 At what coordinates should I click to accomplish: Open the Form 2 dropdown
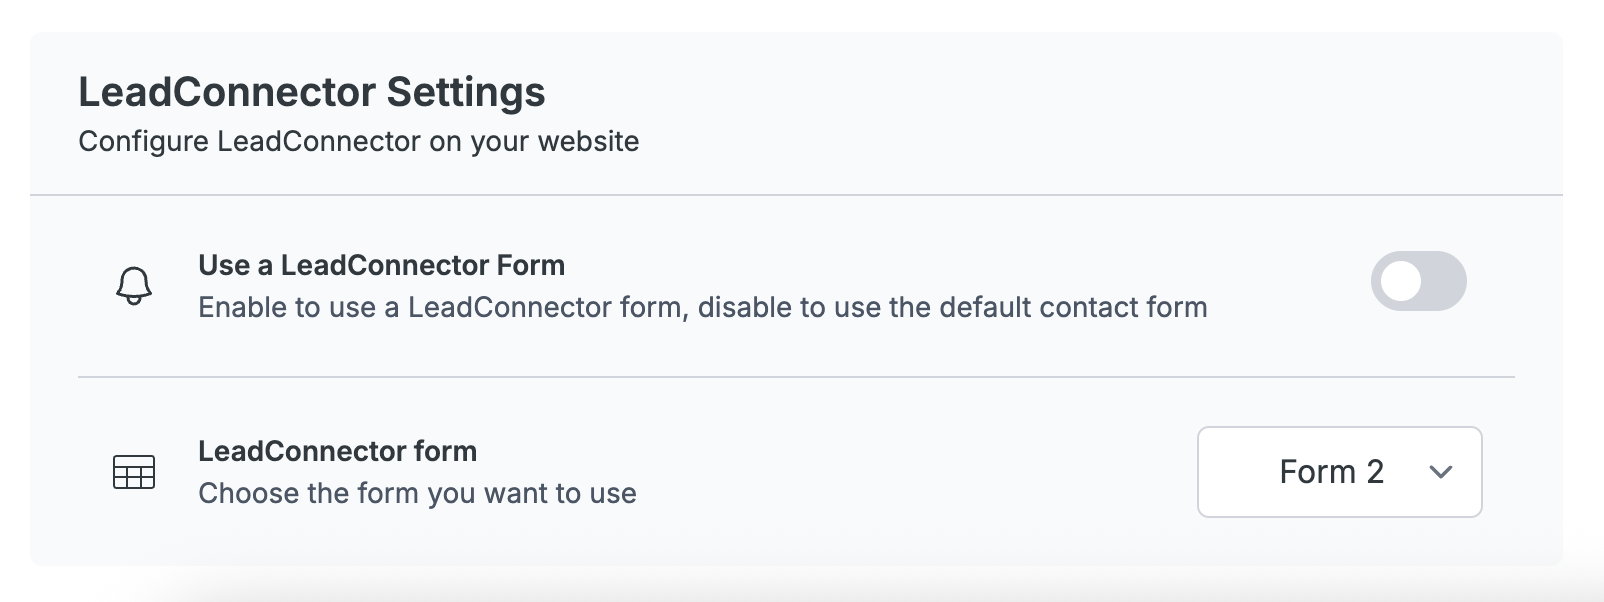click(1339, 472)
